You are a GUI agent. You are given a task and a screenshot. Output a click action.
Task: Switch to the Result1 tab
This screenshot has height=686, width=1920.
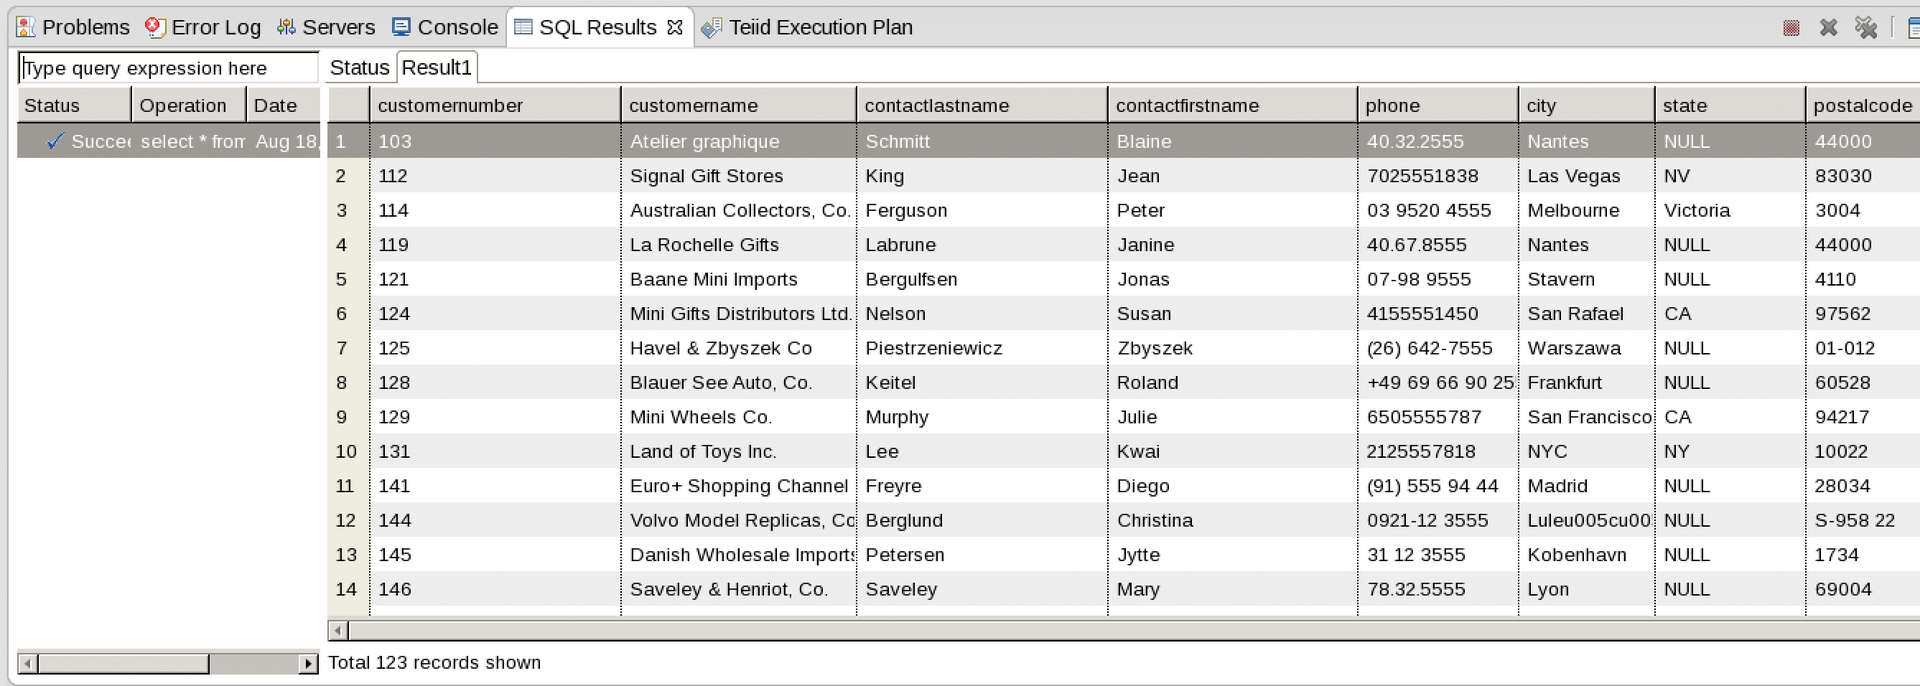437,67
